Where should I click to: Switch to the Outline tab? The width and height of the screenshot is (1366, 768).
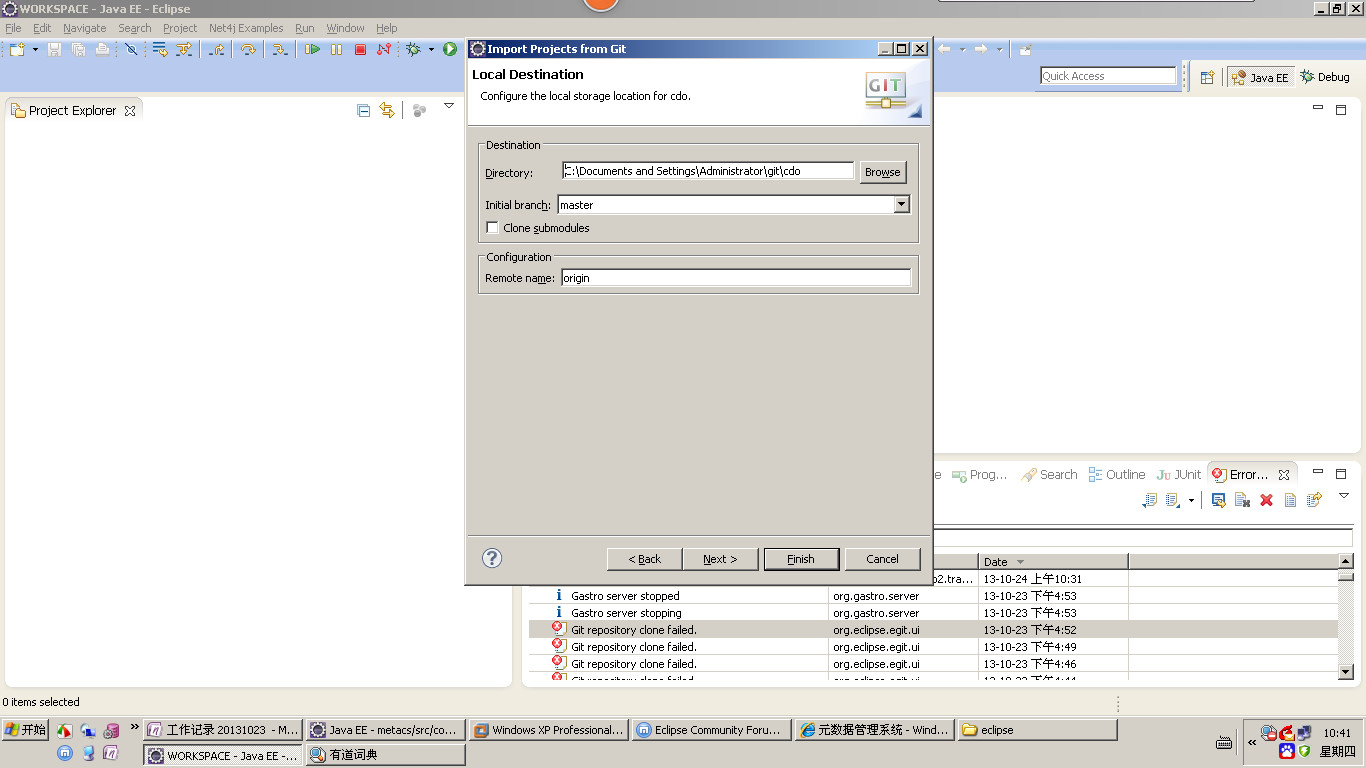(1117, 475)
